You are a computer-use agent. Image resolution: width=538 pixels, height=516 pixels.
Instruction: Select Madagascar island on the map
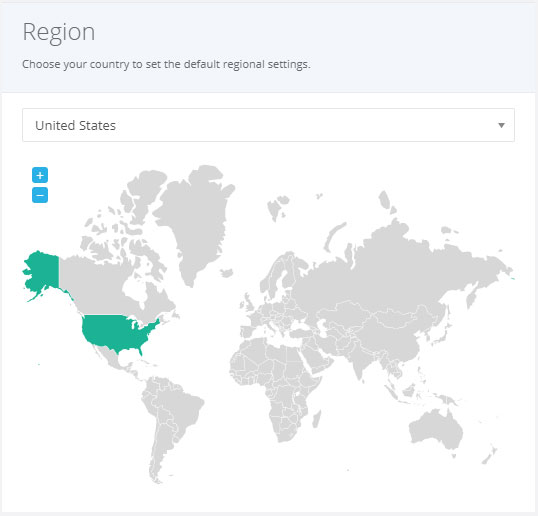[317, 419]
